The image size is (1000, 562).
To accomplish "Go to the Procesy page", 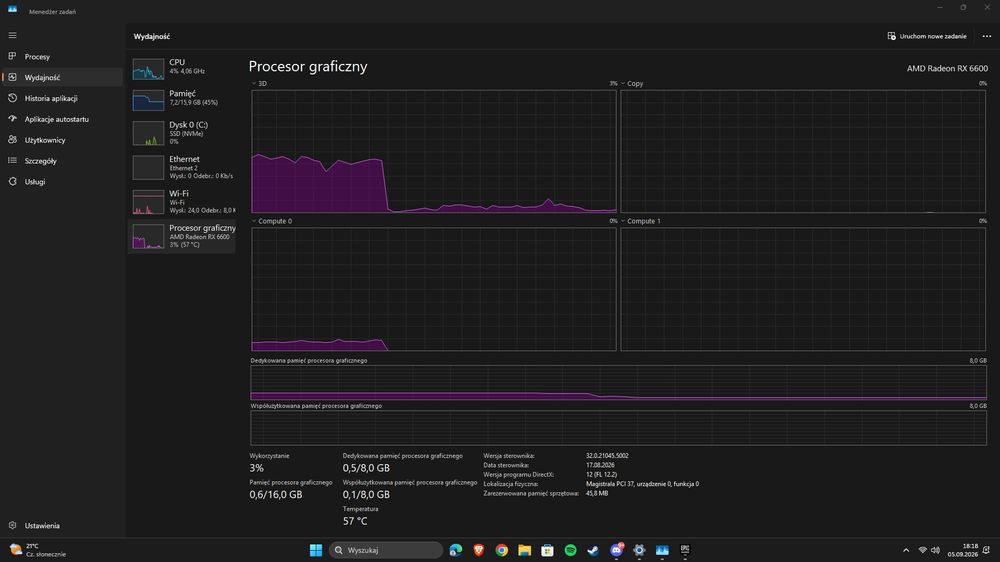I will [x=61, y=56].
